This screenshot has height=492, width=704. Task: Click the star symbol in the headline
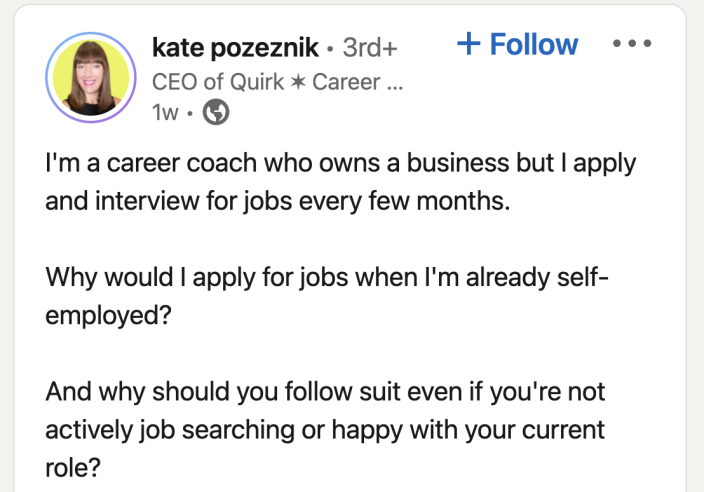[x=296, y=82]
